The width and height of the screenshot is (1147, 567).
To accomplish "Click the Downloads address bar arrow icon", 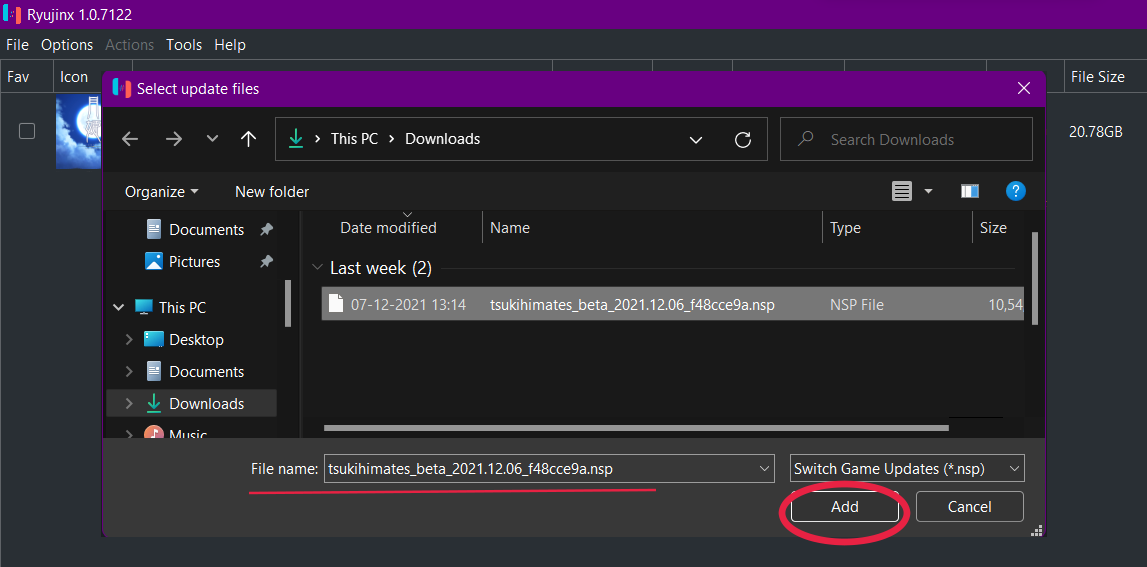I will [x=296, y=138].
